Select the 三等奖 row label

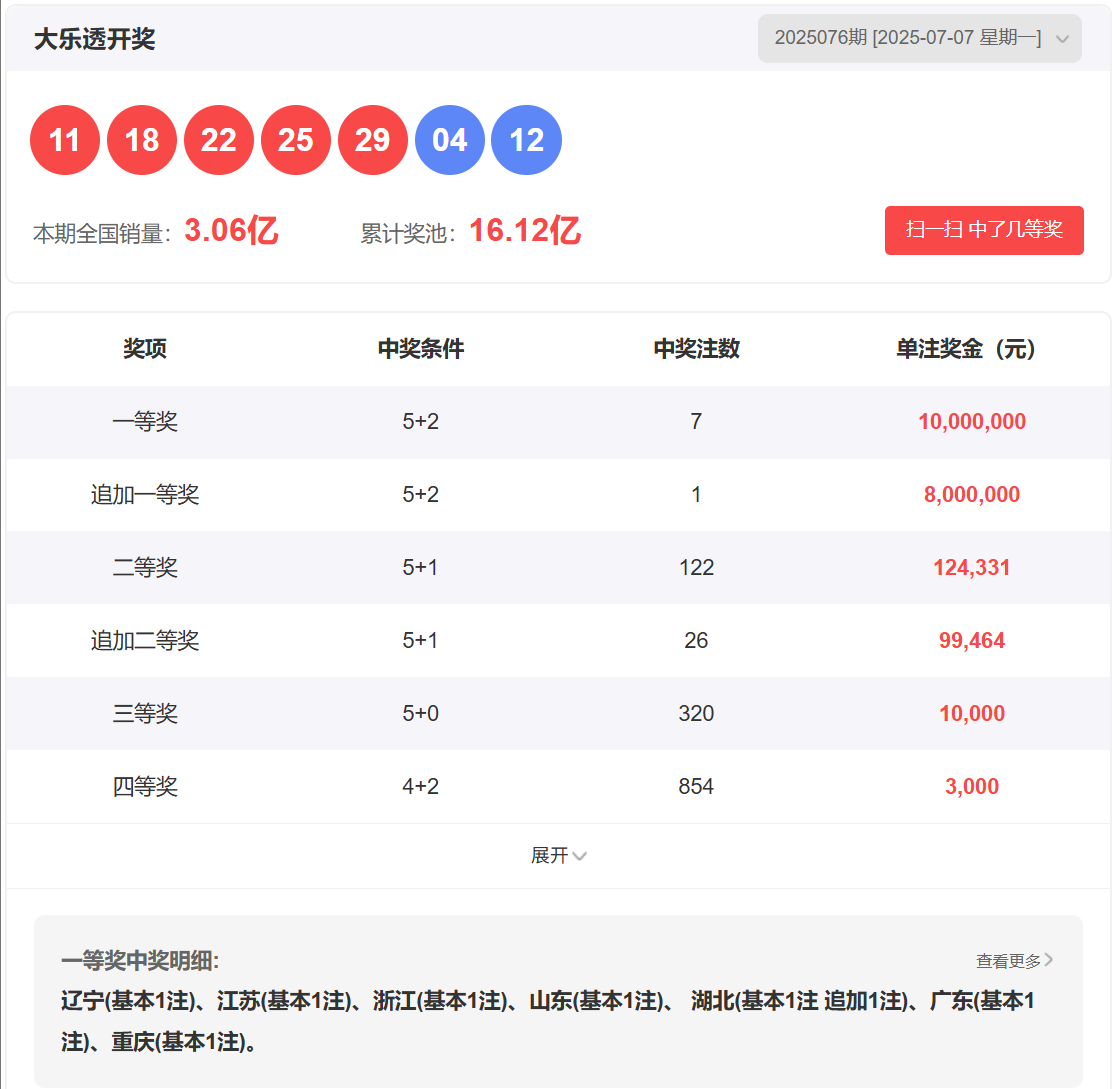pos(145,713)
